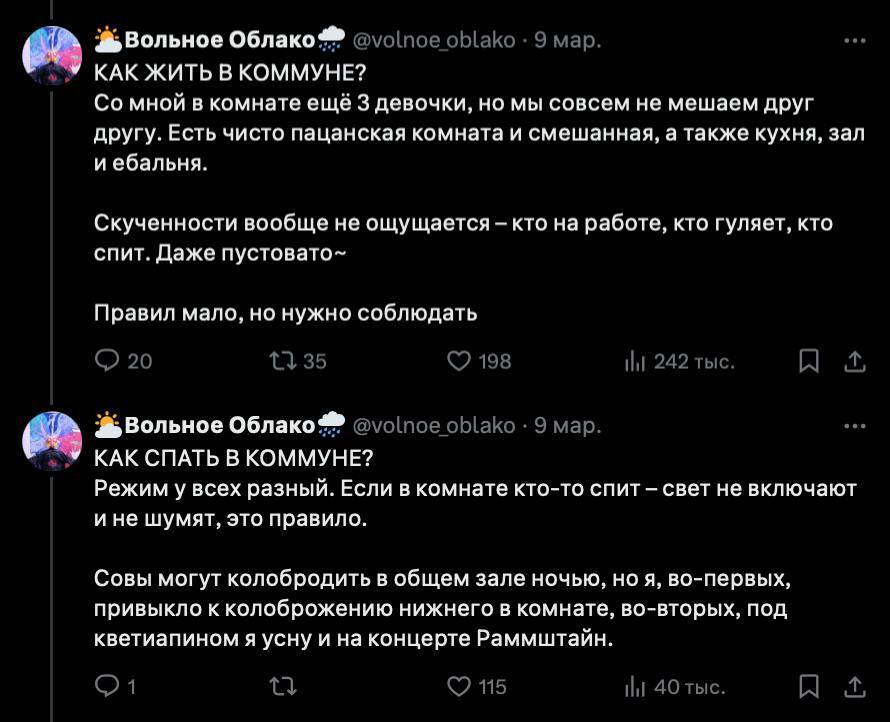Reply to the КАК ЖИТЬ В КОММУНЕ tweet

click(106, 361)
